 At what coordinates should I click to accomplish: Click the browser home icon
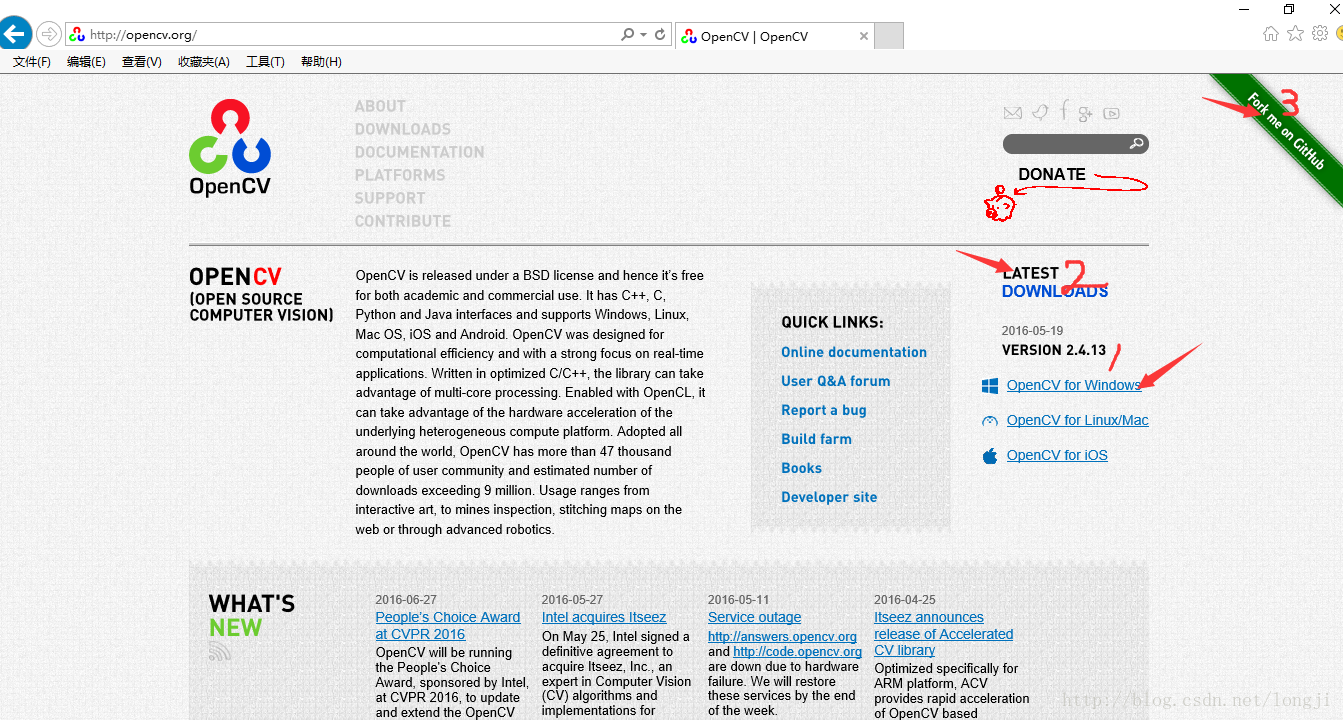[x=1271, y=33]
